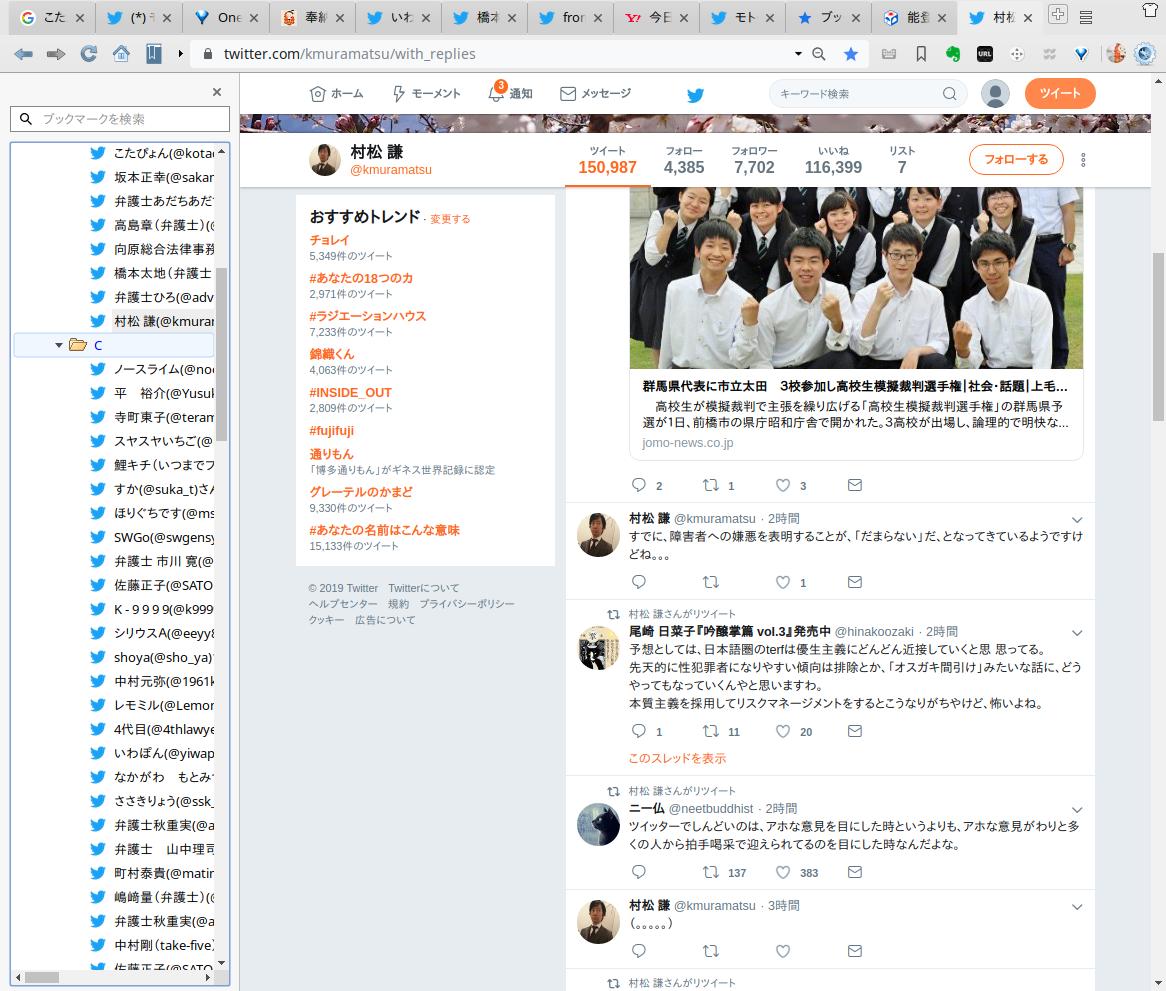Reply to the （。。。。。） tweet
The image size is (1166, 991).
tap(639, 950)
